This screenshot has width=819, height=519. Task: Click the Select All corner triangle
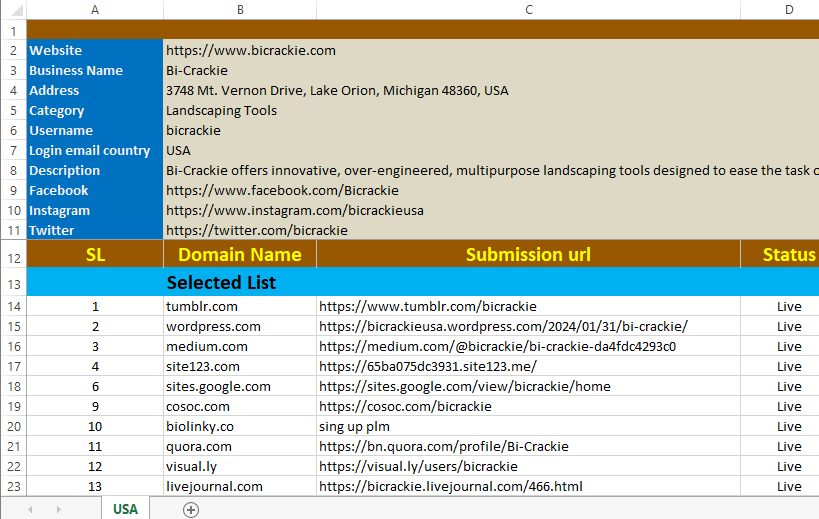[13, 9]
